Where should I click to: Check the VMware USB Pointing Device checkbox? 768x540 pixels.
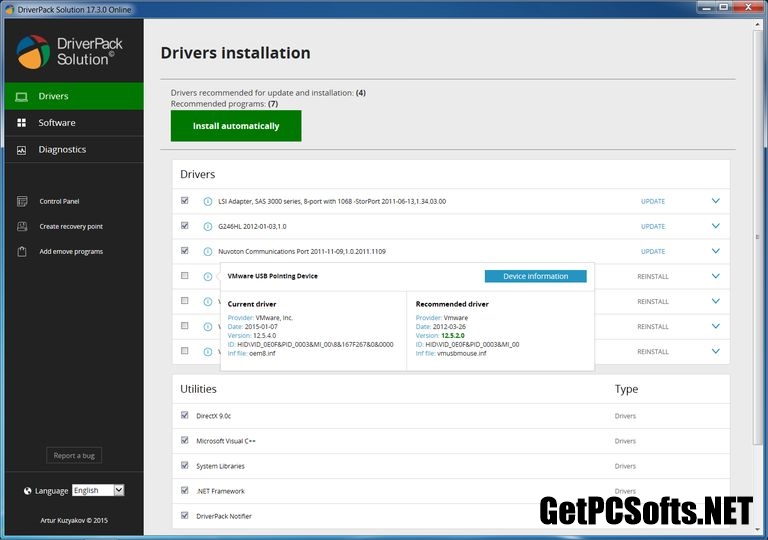[x=185, y=275]
